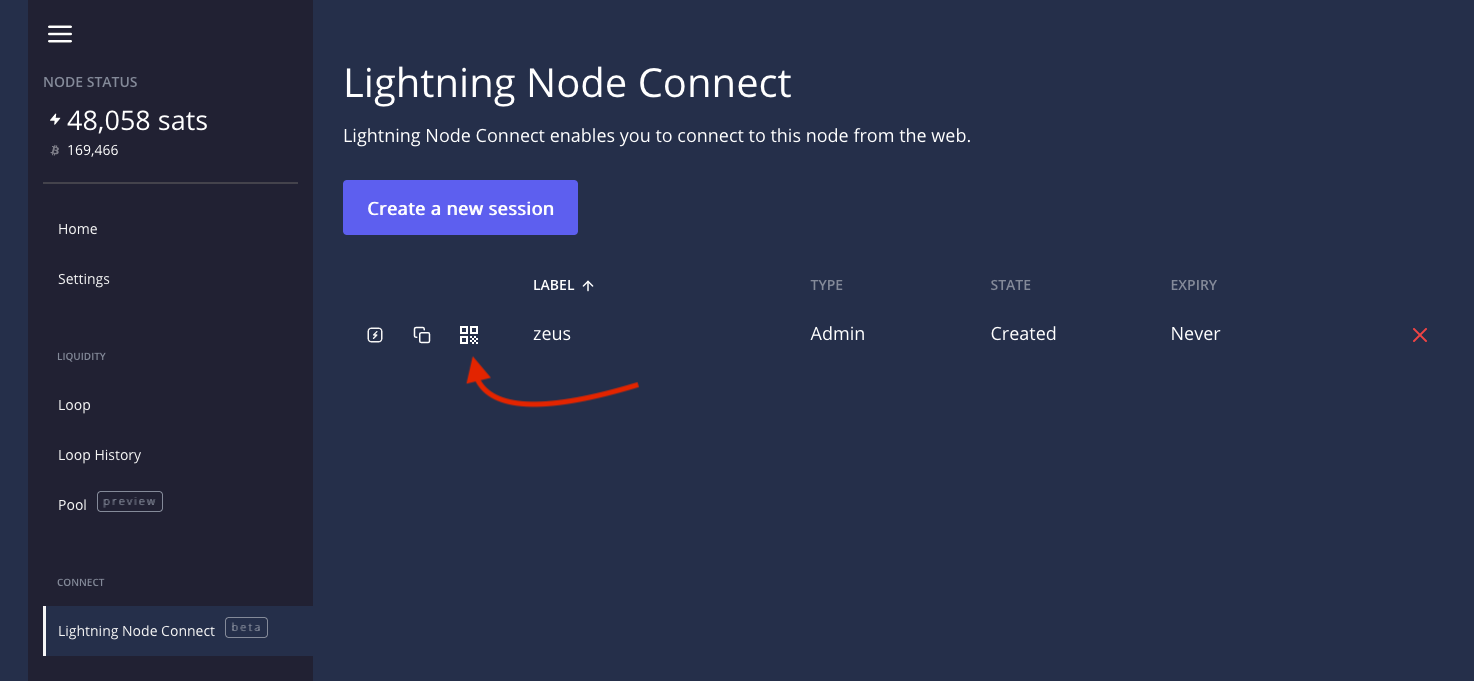Select Lightning Node Connect sidebar item

(136, 631)
